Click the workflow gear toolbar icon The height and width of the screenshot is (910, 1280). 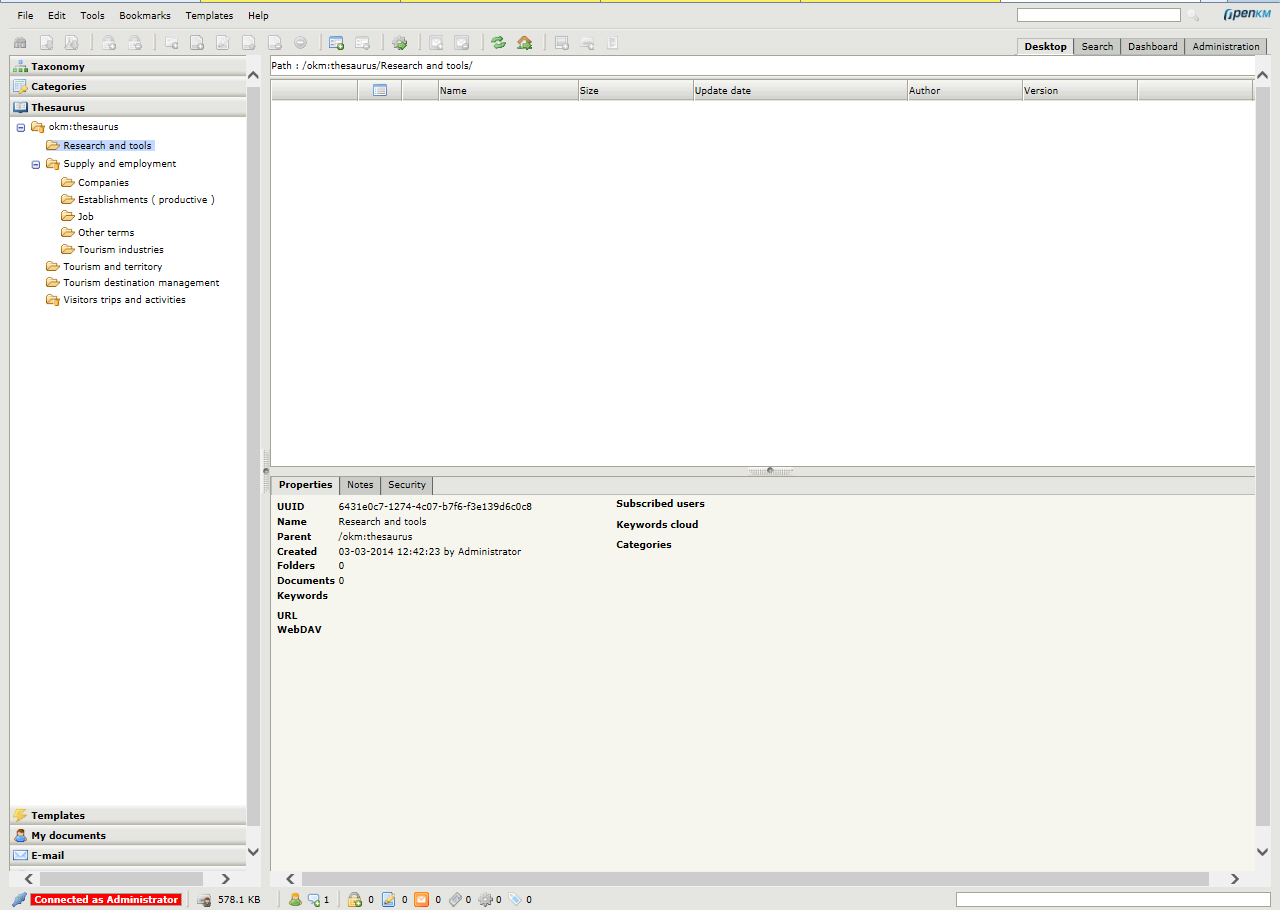(x=400, y=43)
